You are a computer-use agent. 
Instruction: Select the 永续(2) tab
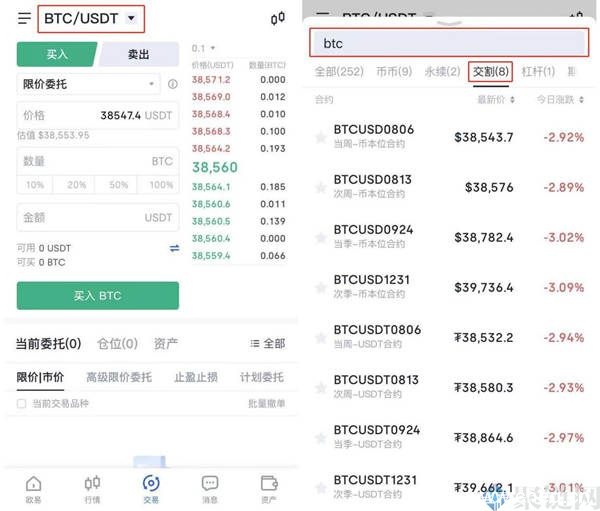pos(443,72)
